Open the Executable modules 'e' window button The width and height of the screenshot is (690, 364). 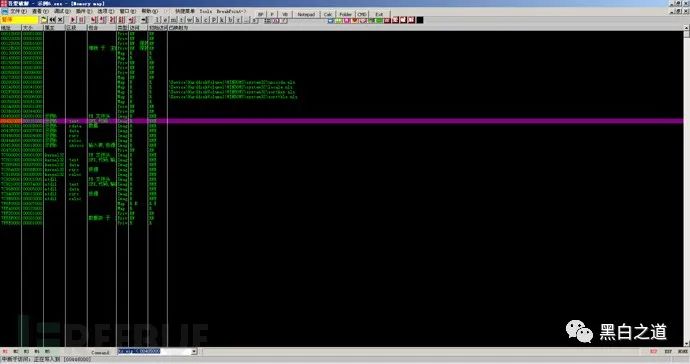click(x=165, y=20)
